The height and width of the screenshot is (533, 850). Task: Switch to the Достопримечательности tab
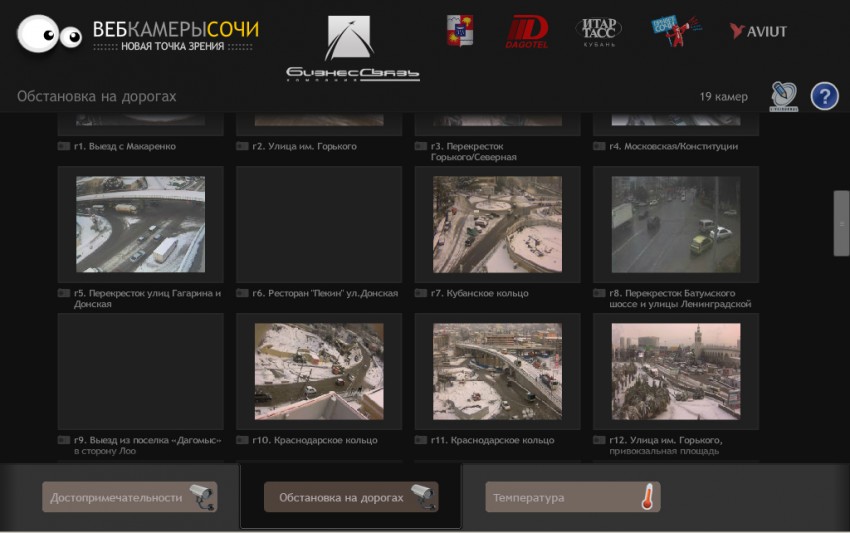129,497
